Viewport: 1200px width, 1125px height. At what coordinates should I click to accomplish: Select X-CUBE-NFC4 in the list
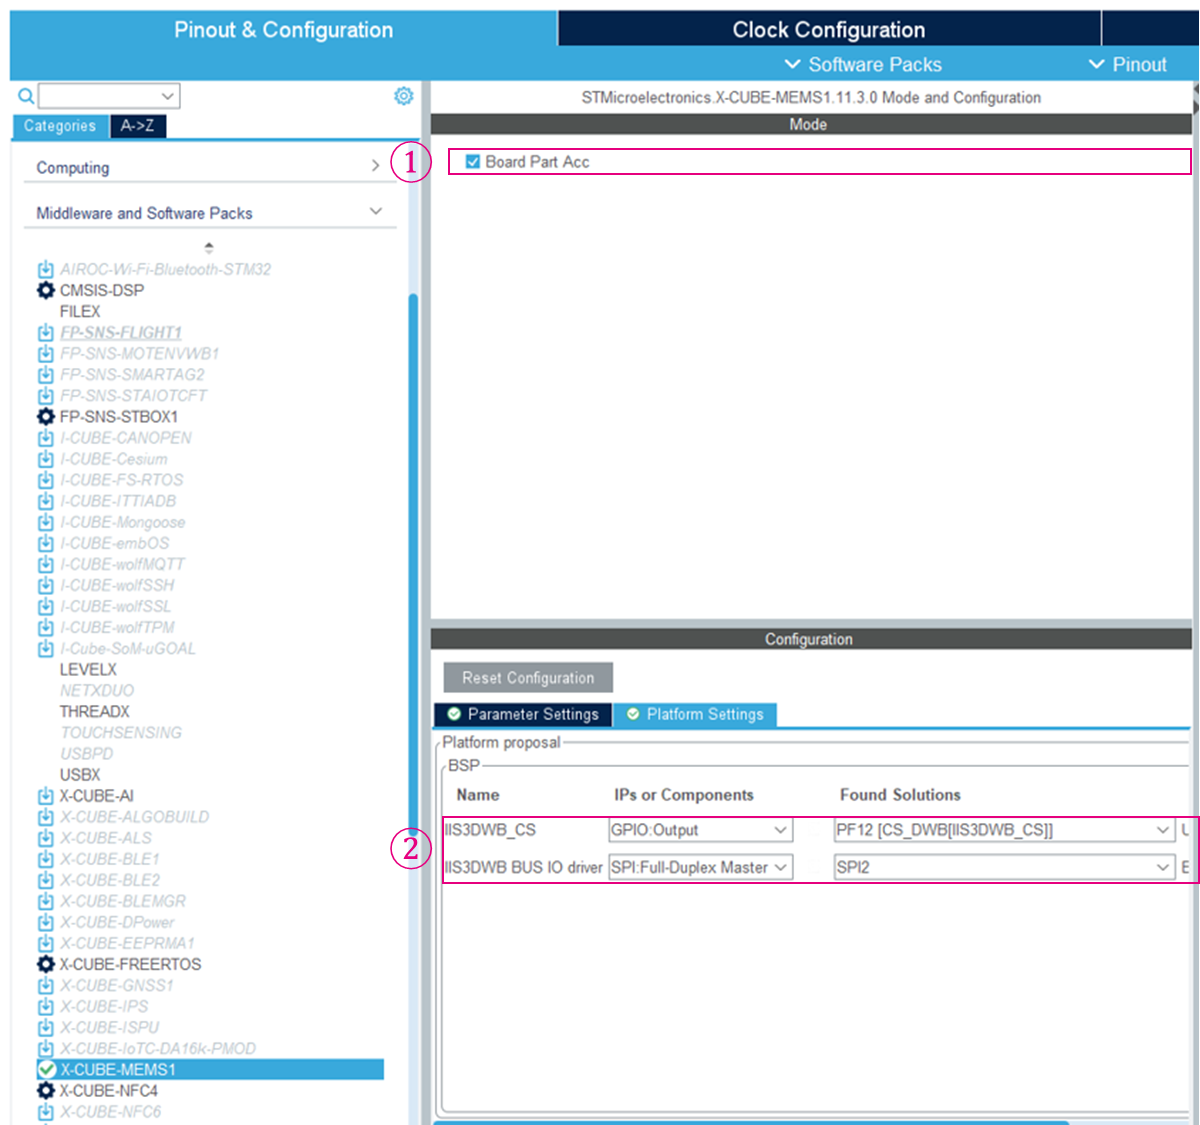click(x=108, y=1090)
